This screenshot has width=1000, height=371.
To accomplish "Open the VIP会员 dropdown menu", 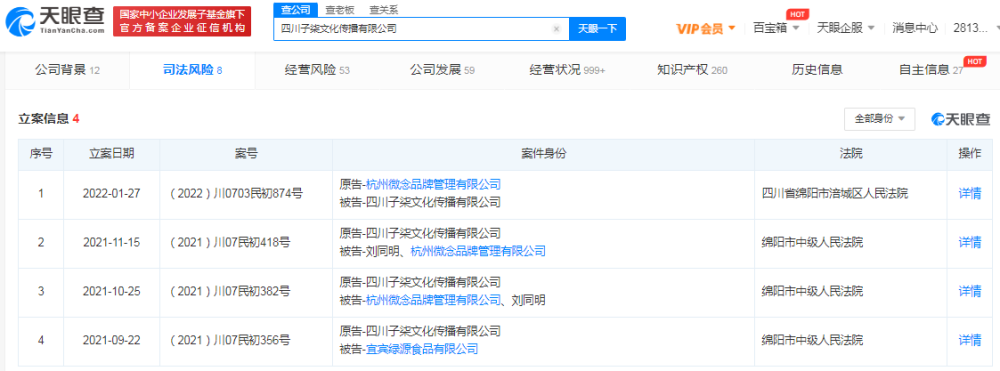I will (706, 28).
